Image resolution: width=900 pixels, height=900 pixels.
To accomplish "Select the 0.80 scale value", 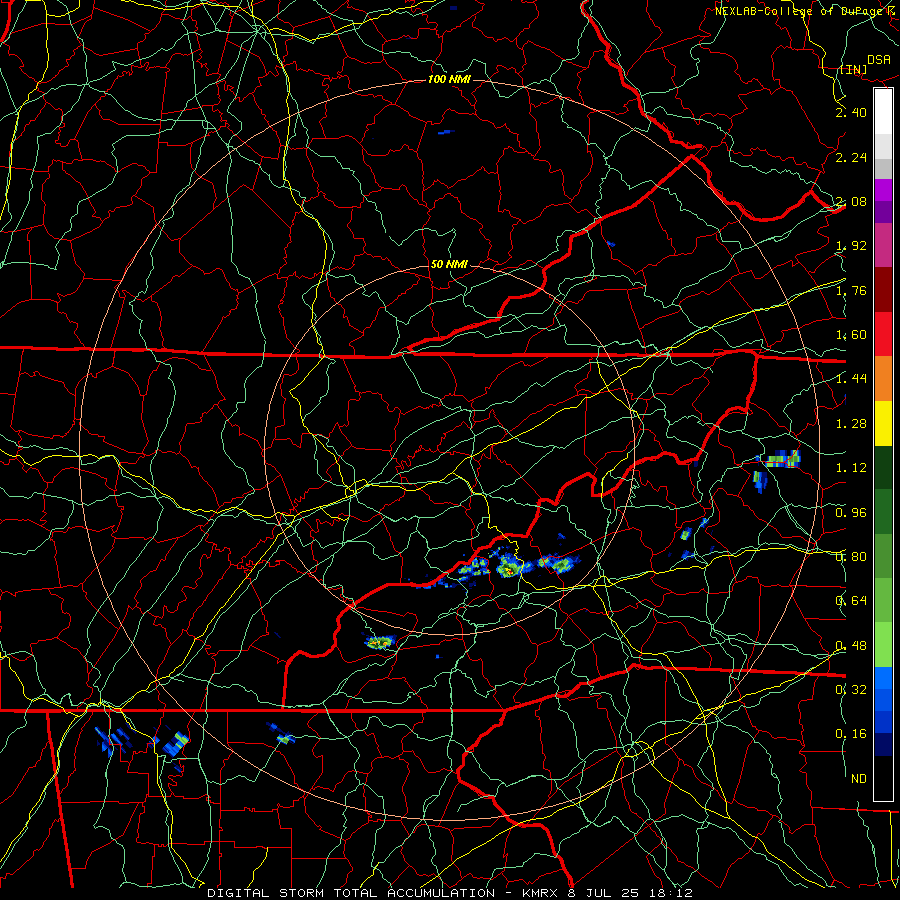I will point(852,557).
